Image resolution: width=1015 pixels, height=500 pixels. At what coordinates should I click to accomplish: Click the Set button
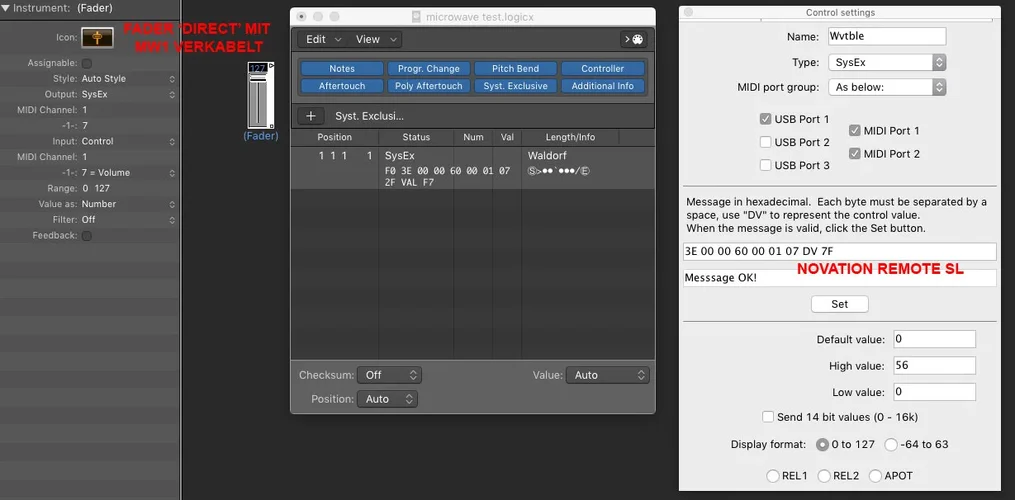tap(840, 304)
